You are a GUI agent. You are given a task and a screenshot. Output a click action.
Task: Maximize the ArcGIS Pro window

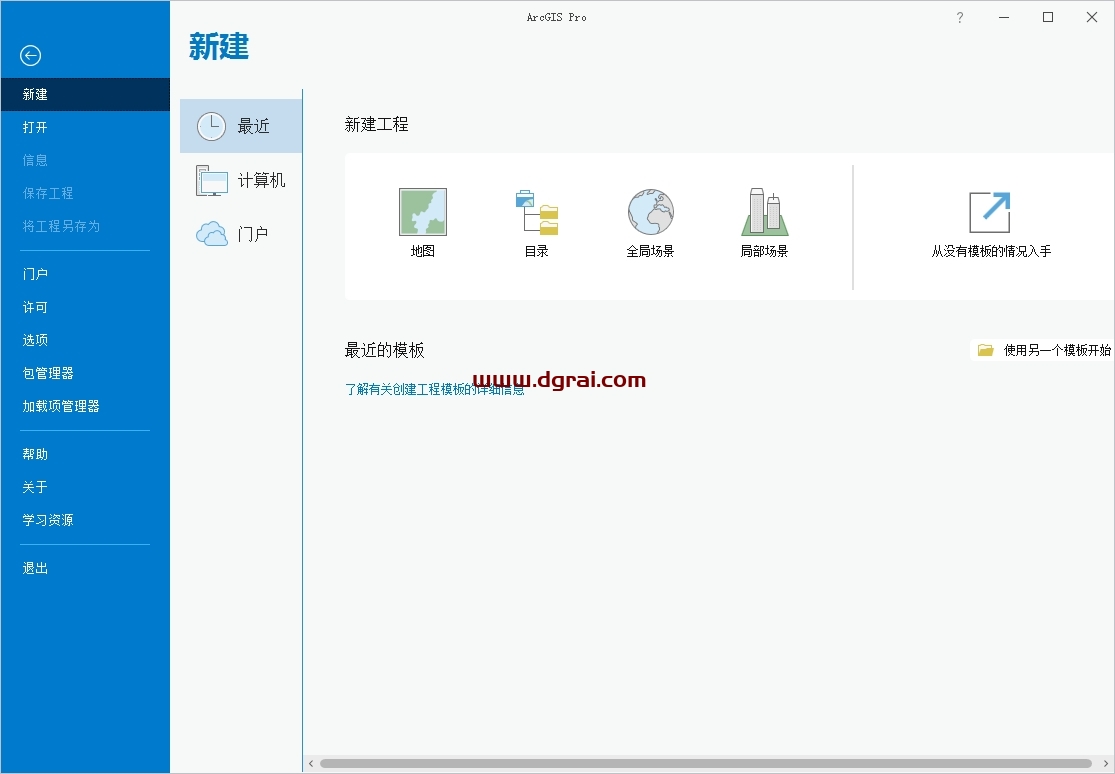click(x=1048, y=18)
